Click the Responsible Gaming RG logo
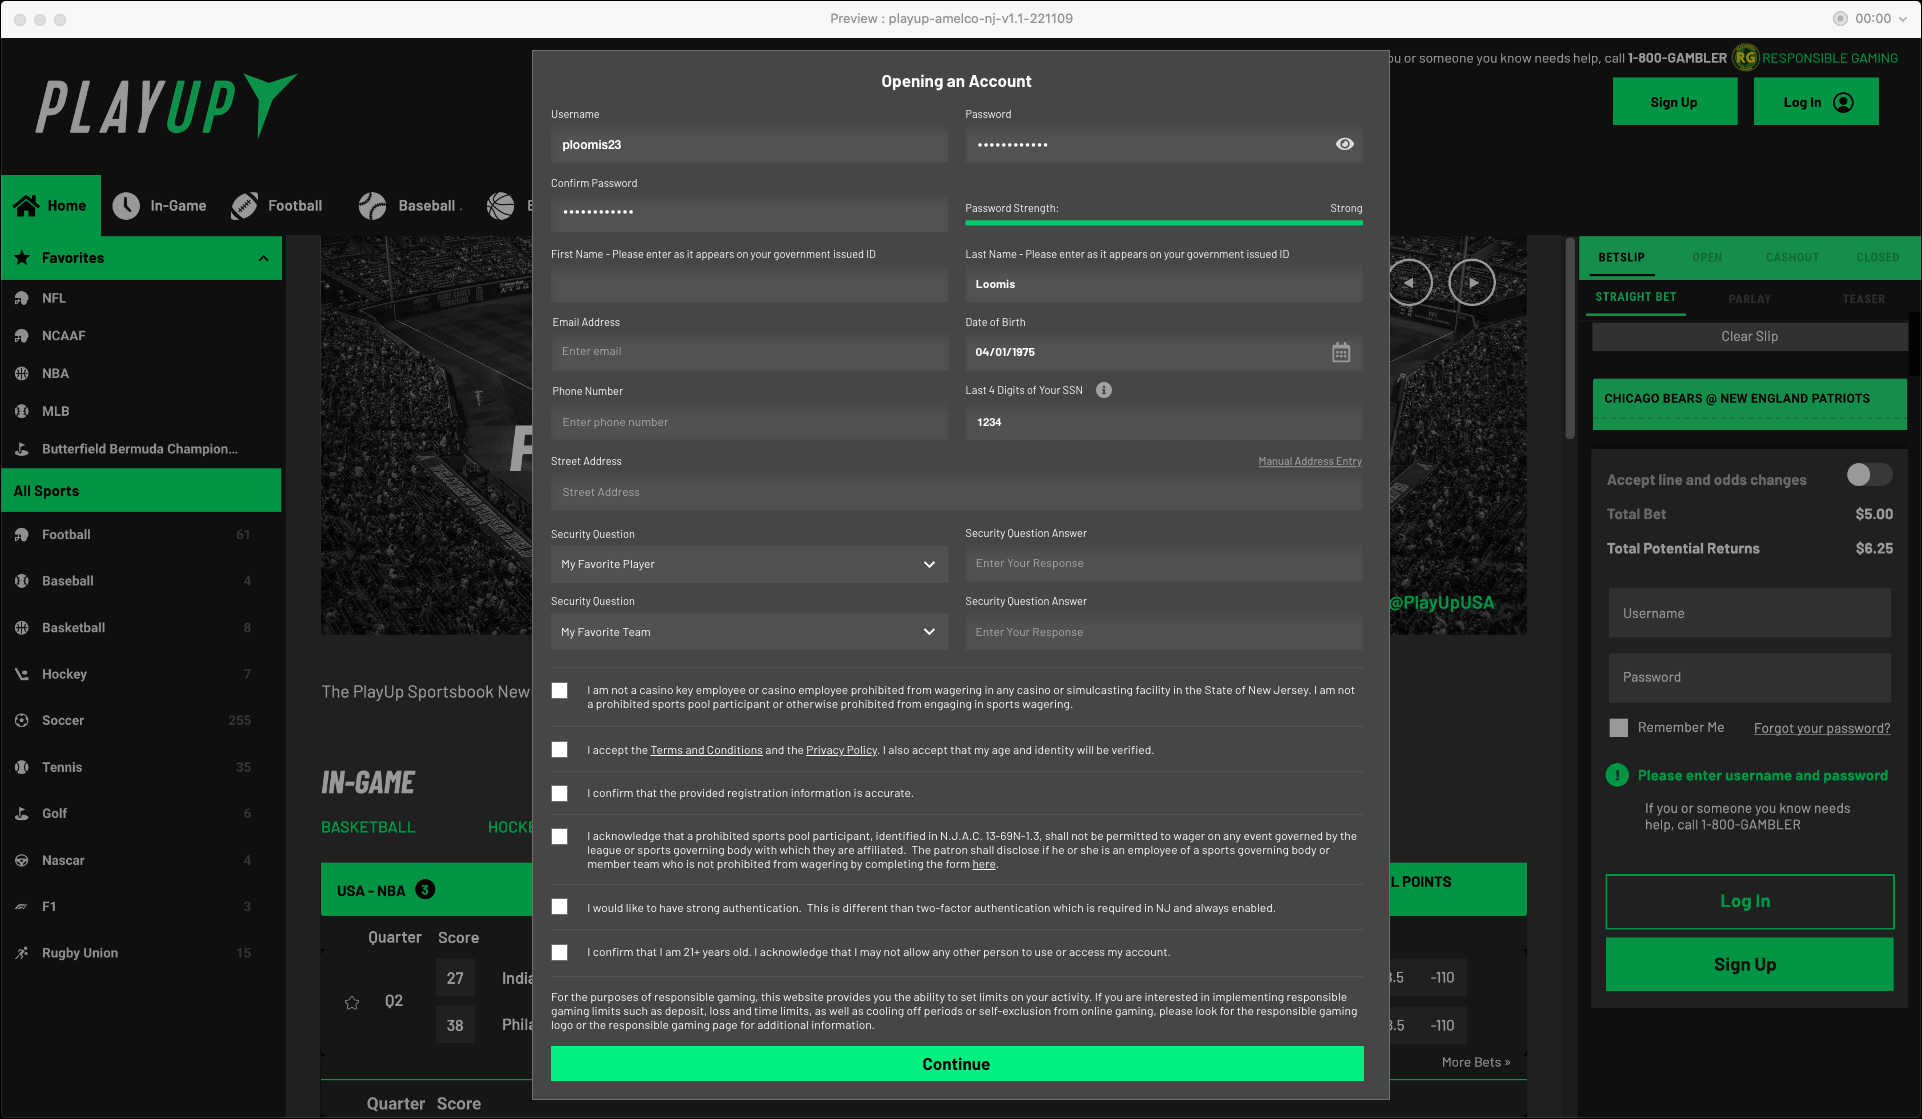 click(1746, 58)
